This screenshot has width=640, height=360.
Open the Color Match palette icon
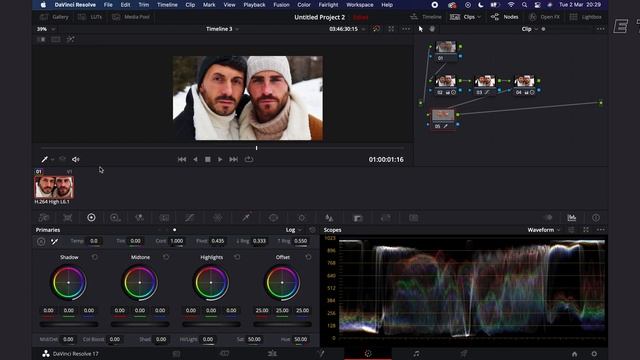pos(68,218)
